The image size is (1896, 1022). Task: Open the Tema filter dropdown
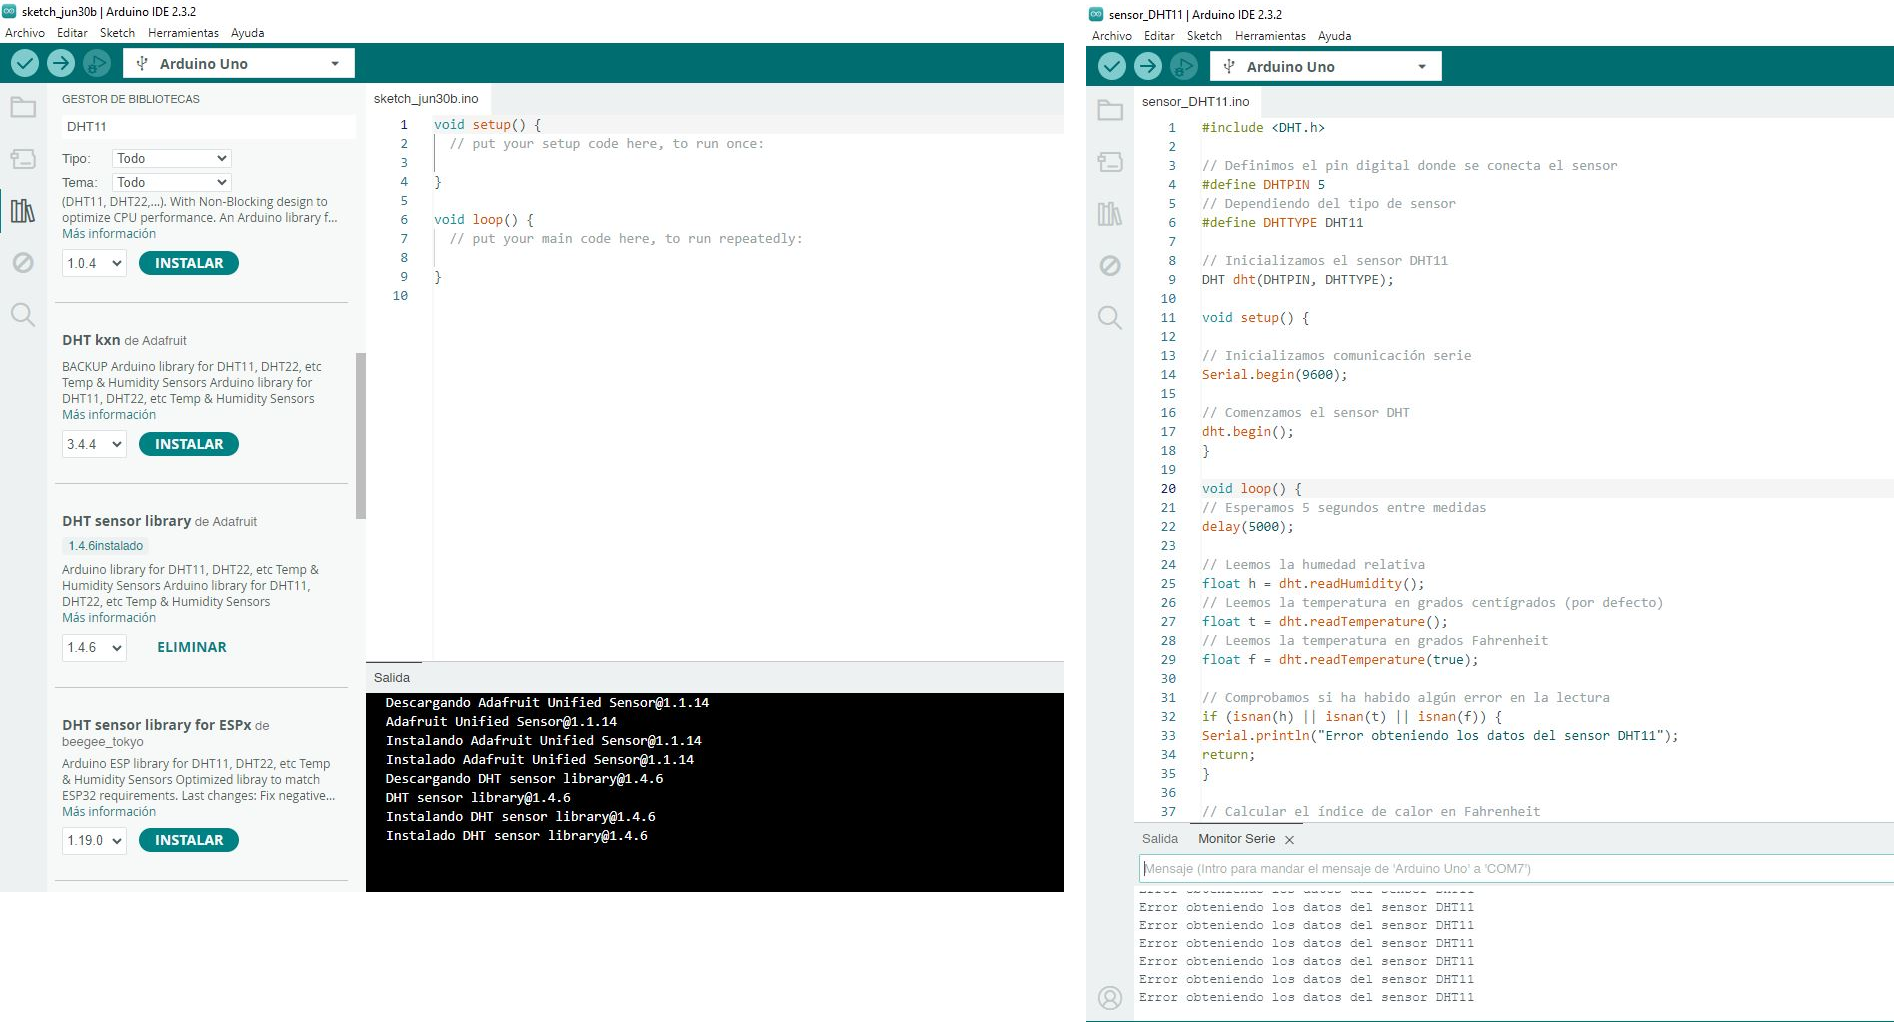pos(171,183)
